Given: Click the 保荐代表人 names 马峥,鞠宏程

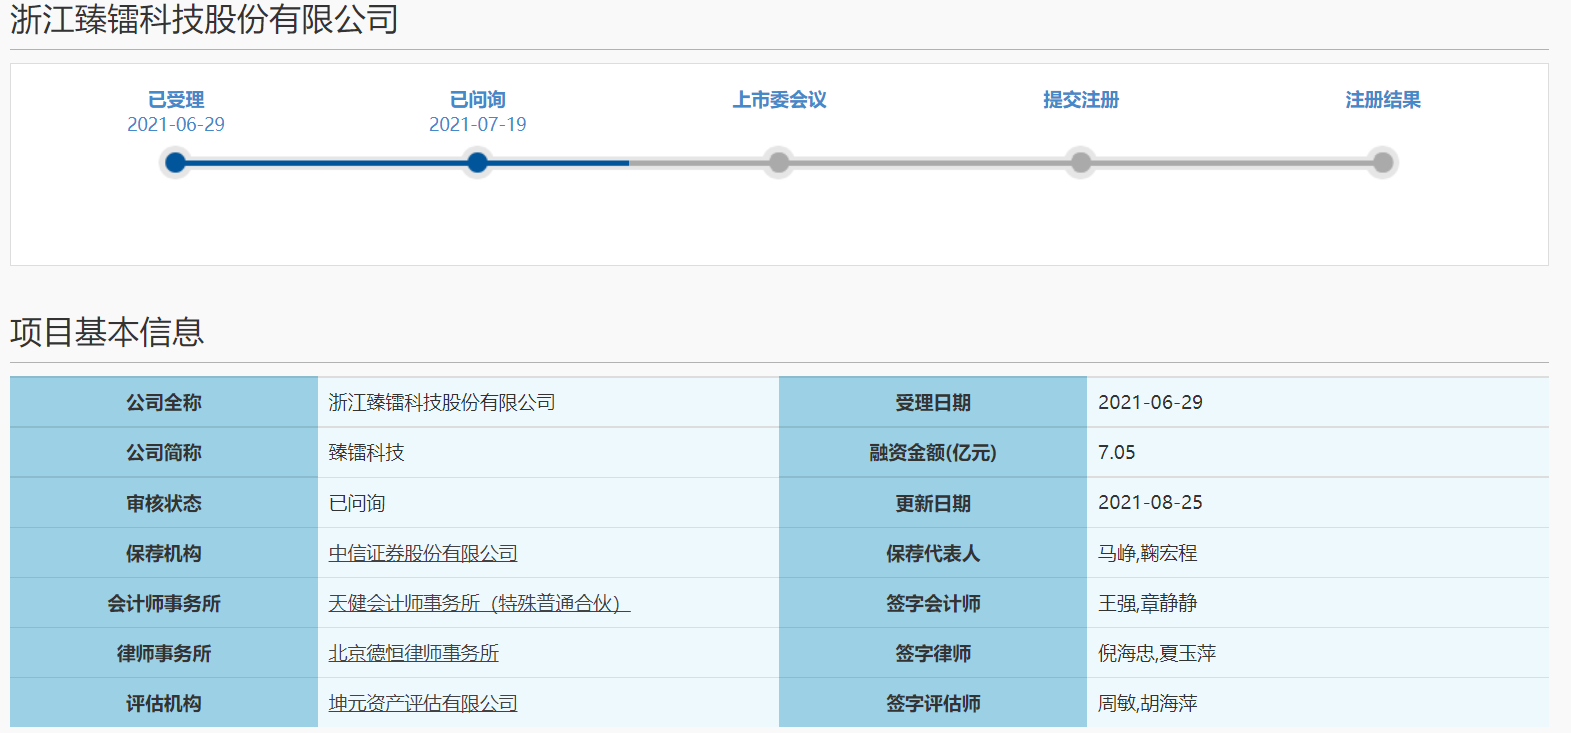Looking at the screenshot, I should pos(1148,553).
